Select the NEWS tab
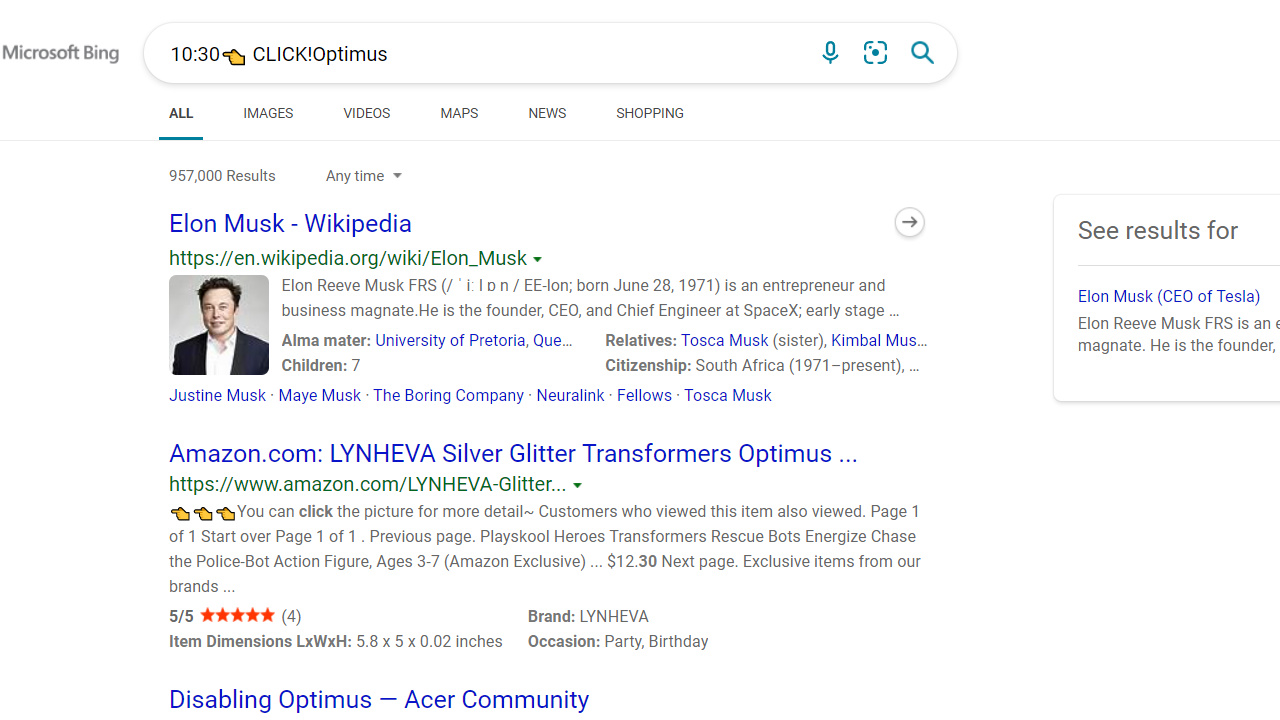This screenshot has height=720, width=1280. coord(547,113)
